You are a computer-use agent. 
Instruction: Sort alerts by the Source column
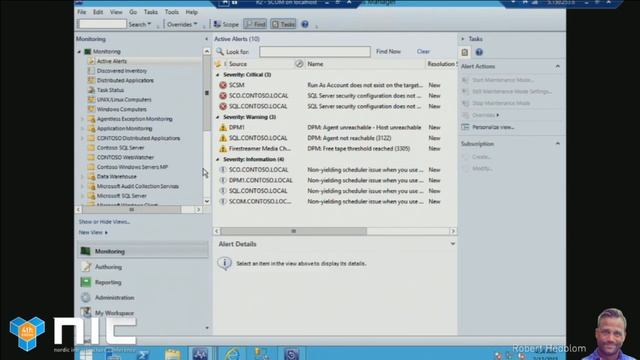point(238,64)
